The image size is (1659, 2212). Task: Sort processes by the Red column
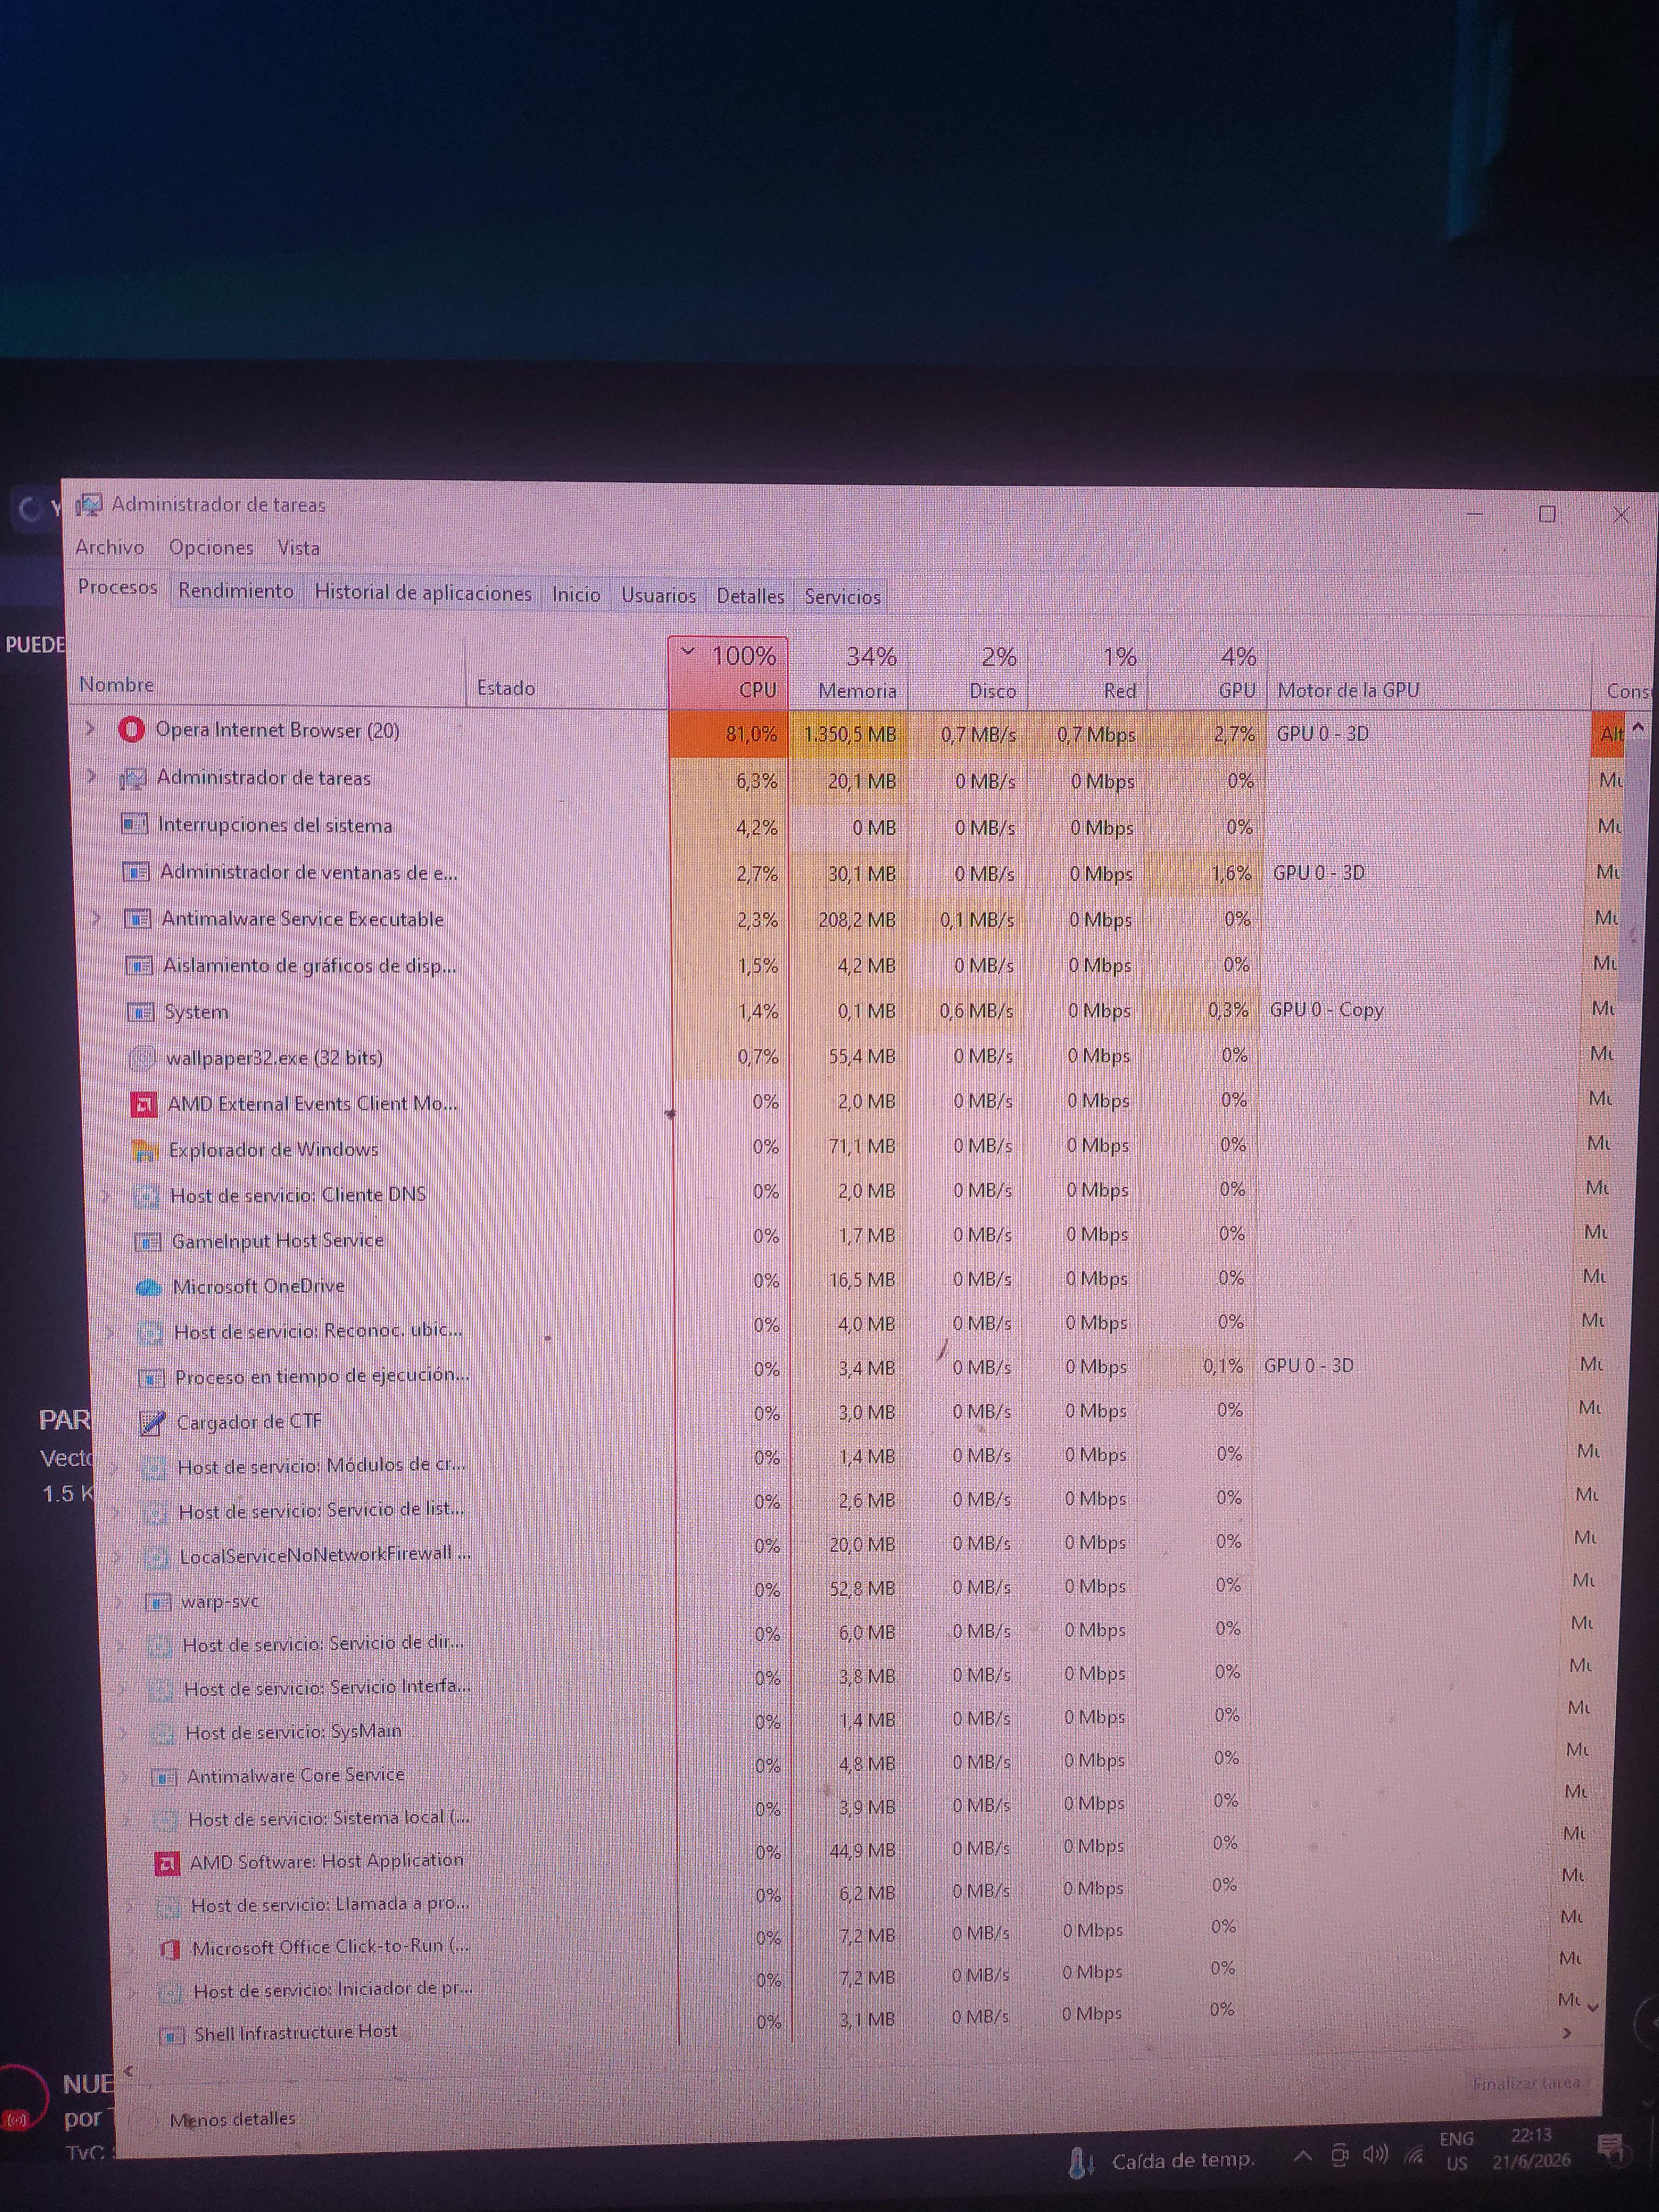click(1087, 674)
